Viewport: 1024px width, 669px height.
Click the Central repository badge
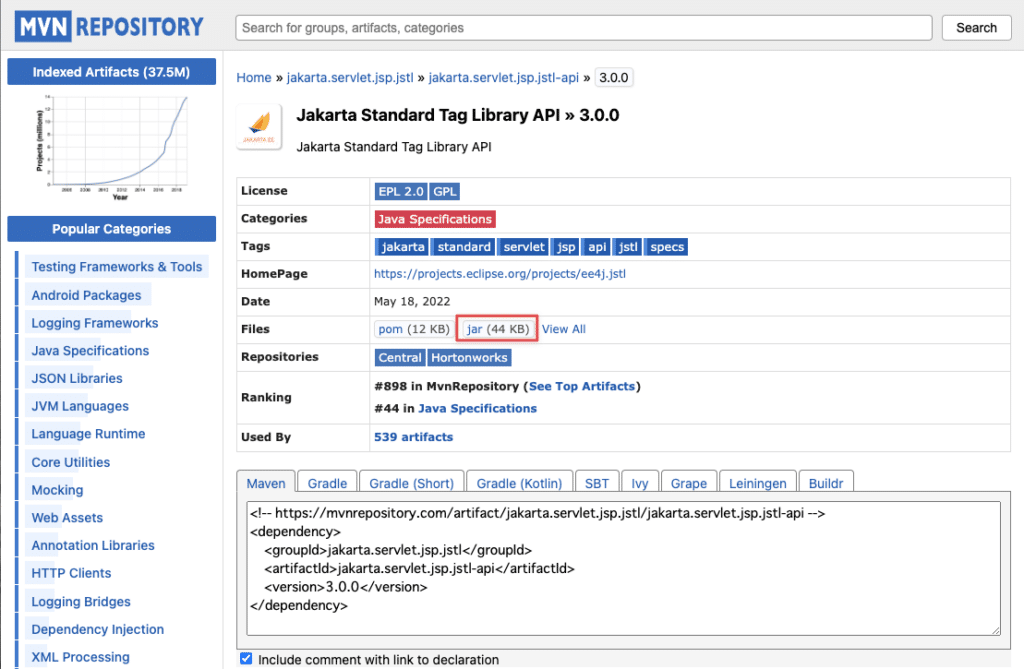click(399, 357)
